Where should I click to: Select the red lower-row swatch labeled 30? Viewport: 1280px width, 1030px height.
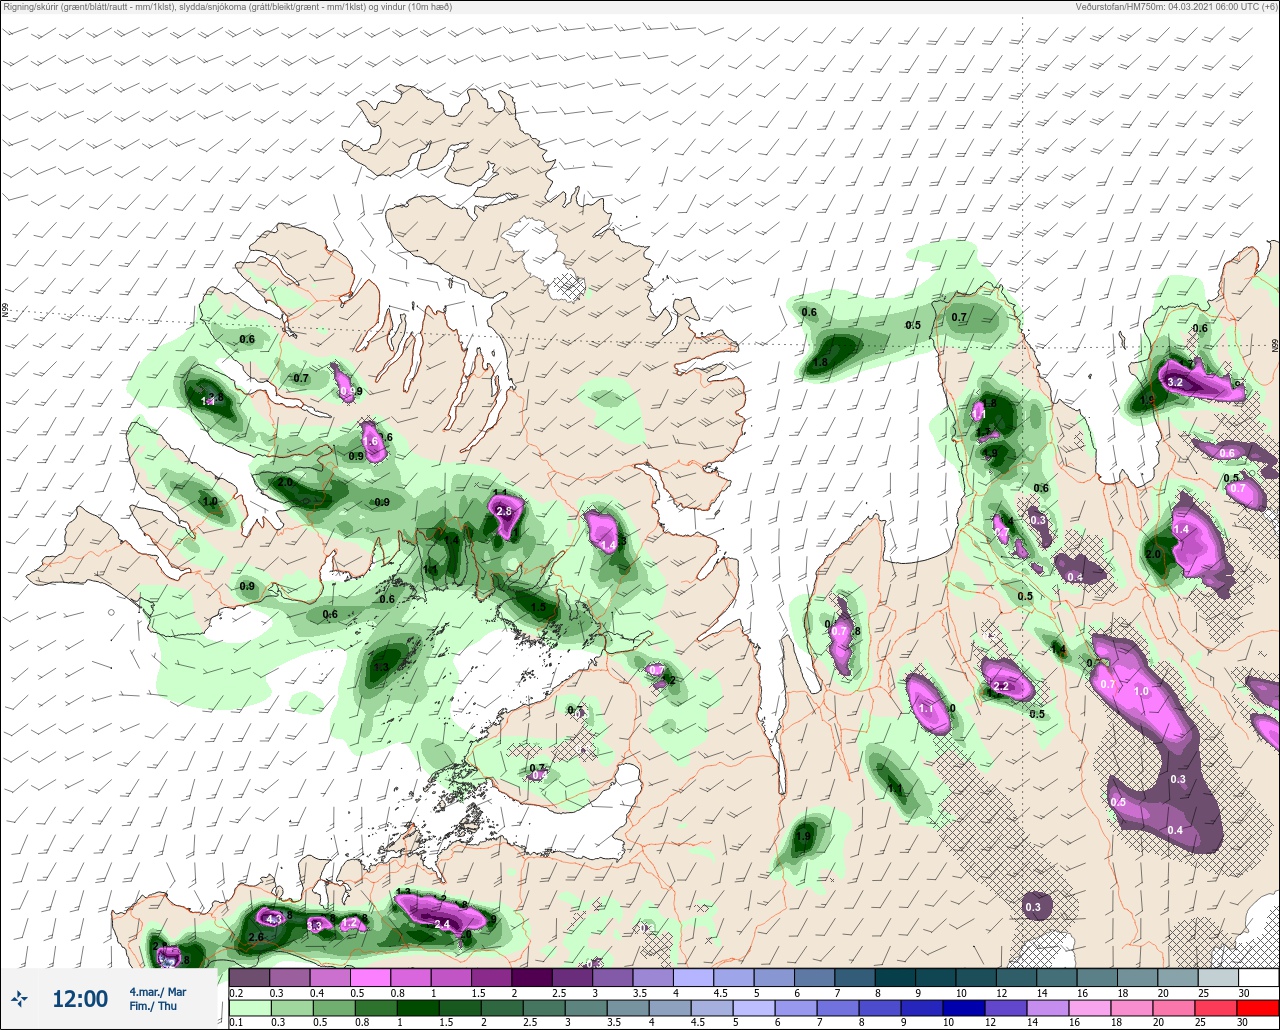1258,1008
